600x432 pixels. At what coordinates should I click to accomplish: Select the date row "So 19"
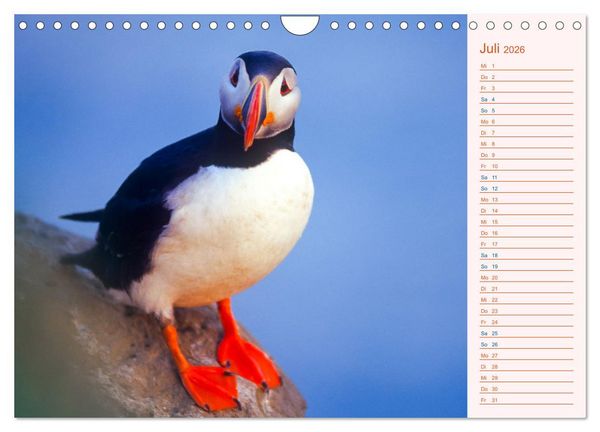[x=527, y=266]
